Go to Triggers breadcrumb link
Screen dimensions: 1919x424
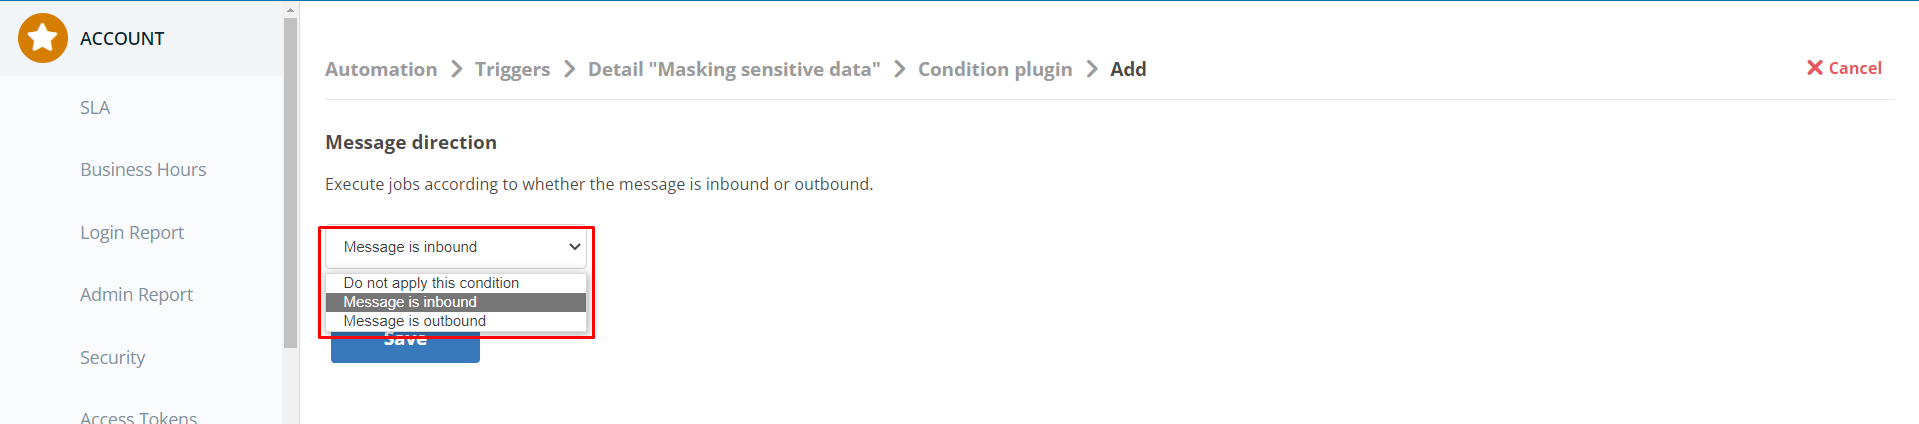[512, 69]
